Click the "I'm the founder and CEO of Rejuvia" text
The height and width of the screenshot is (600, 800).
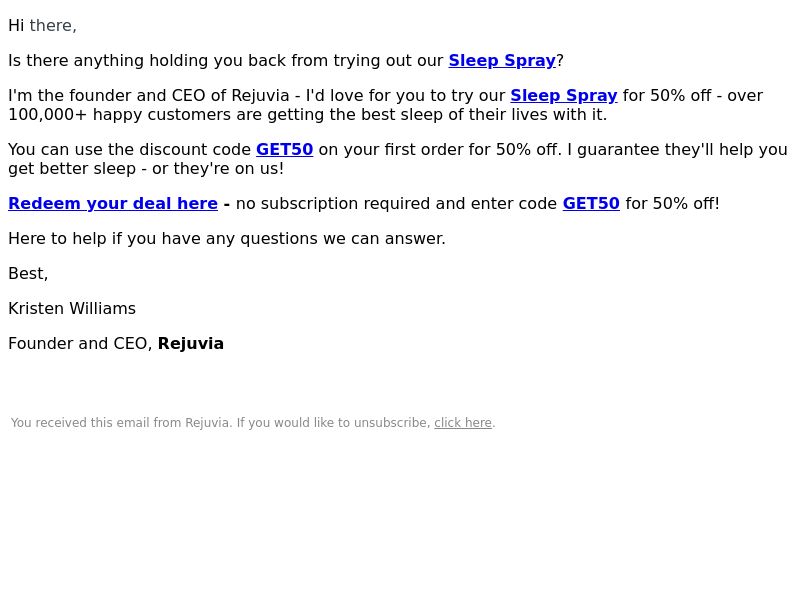pyautogui.click(x=148, y=96)
